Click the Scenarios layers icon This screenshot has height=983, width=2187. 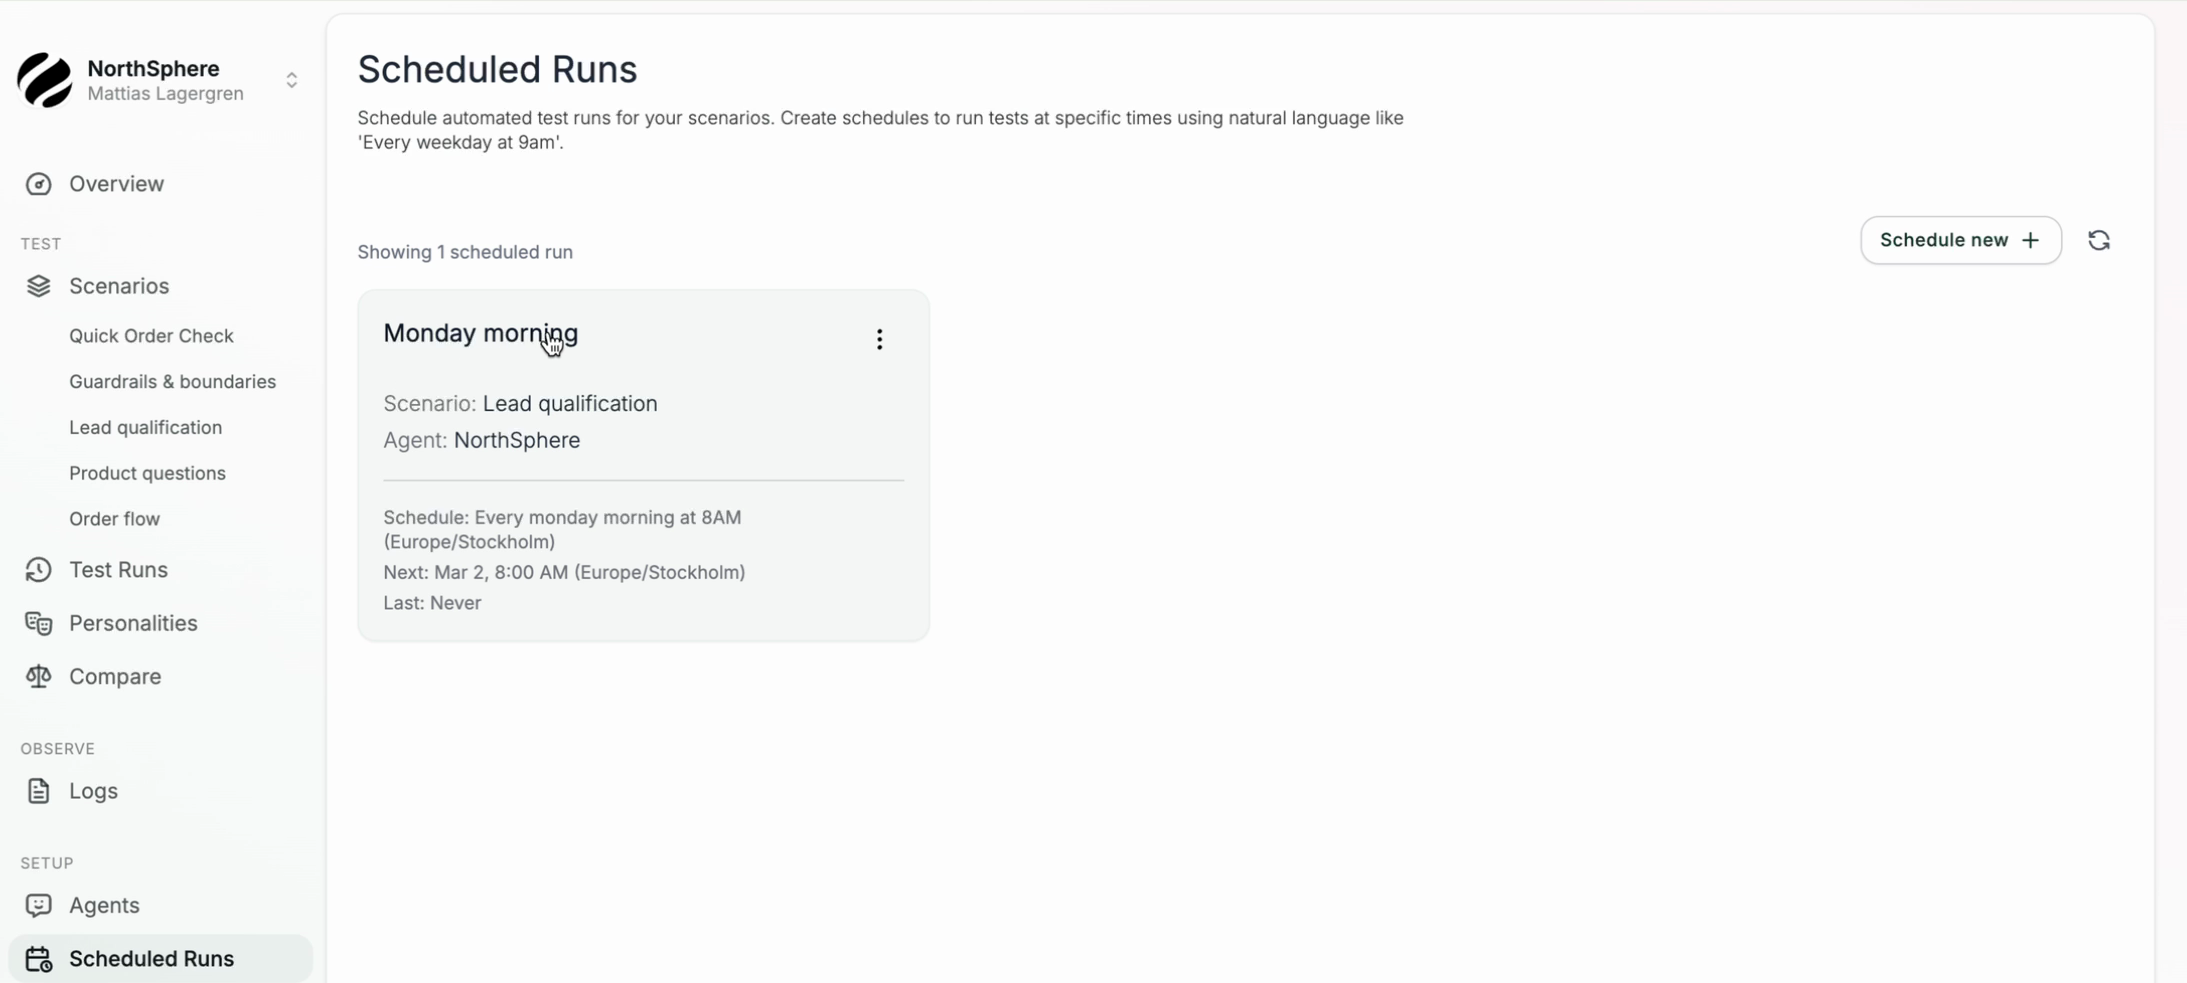tap(39, 286)
